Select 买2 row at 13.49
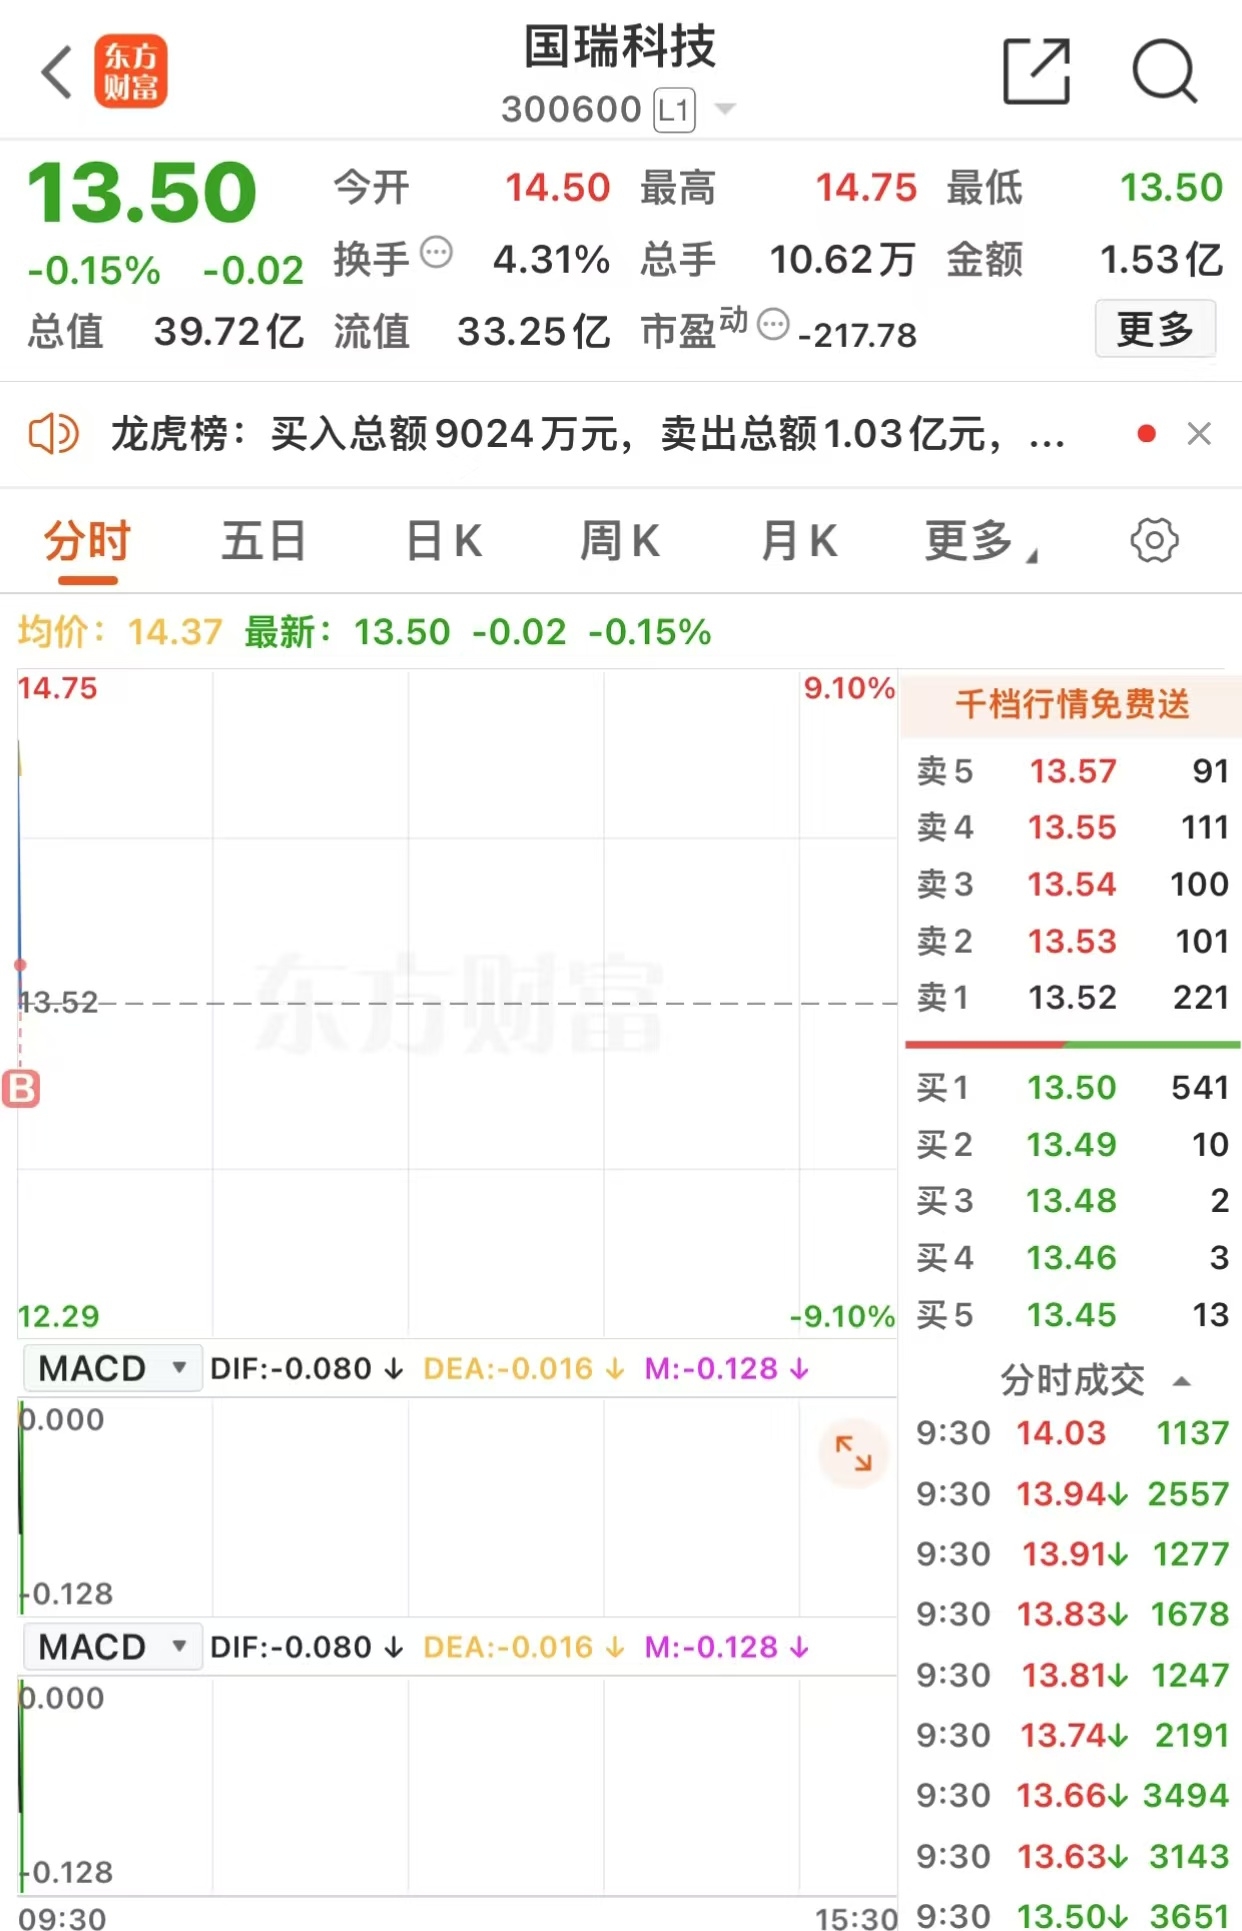 (x=1072, y=1144)
